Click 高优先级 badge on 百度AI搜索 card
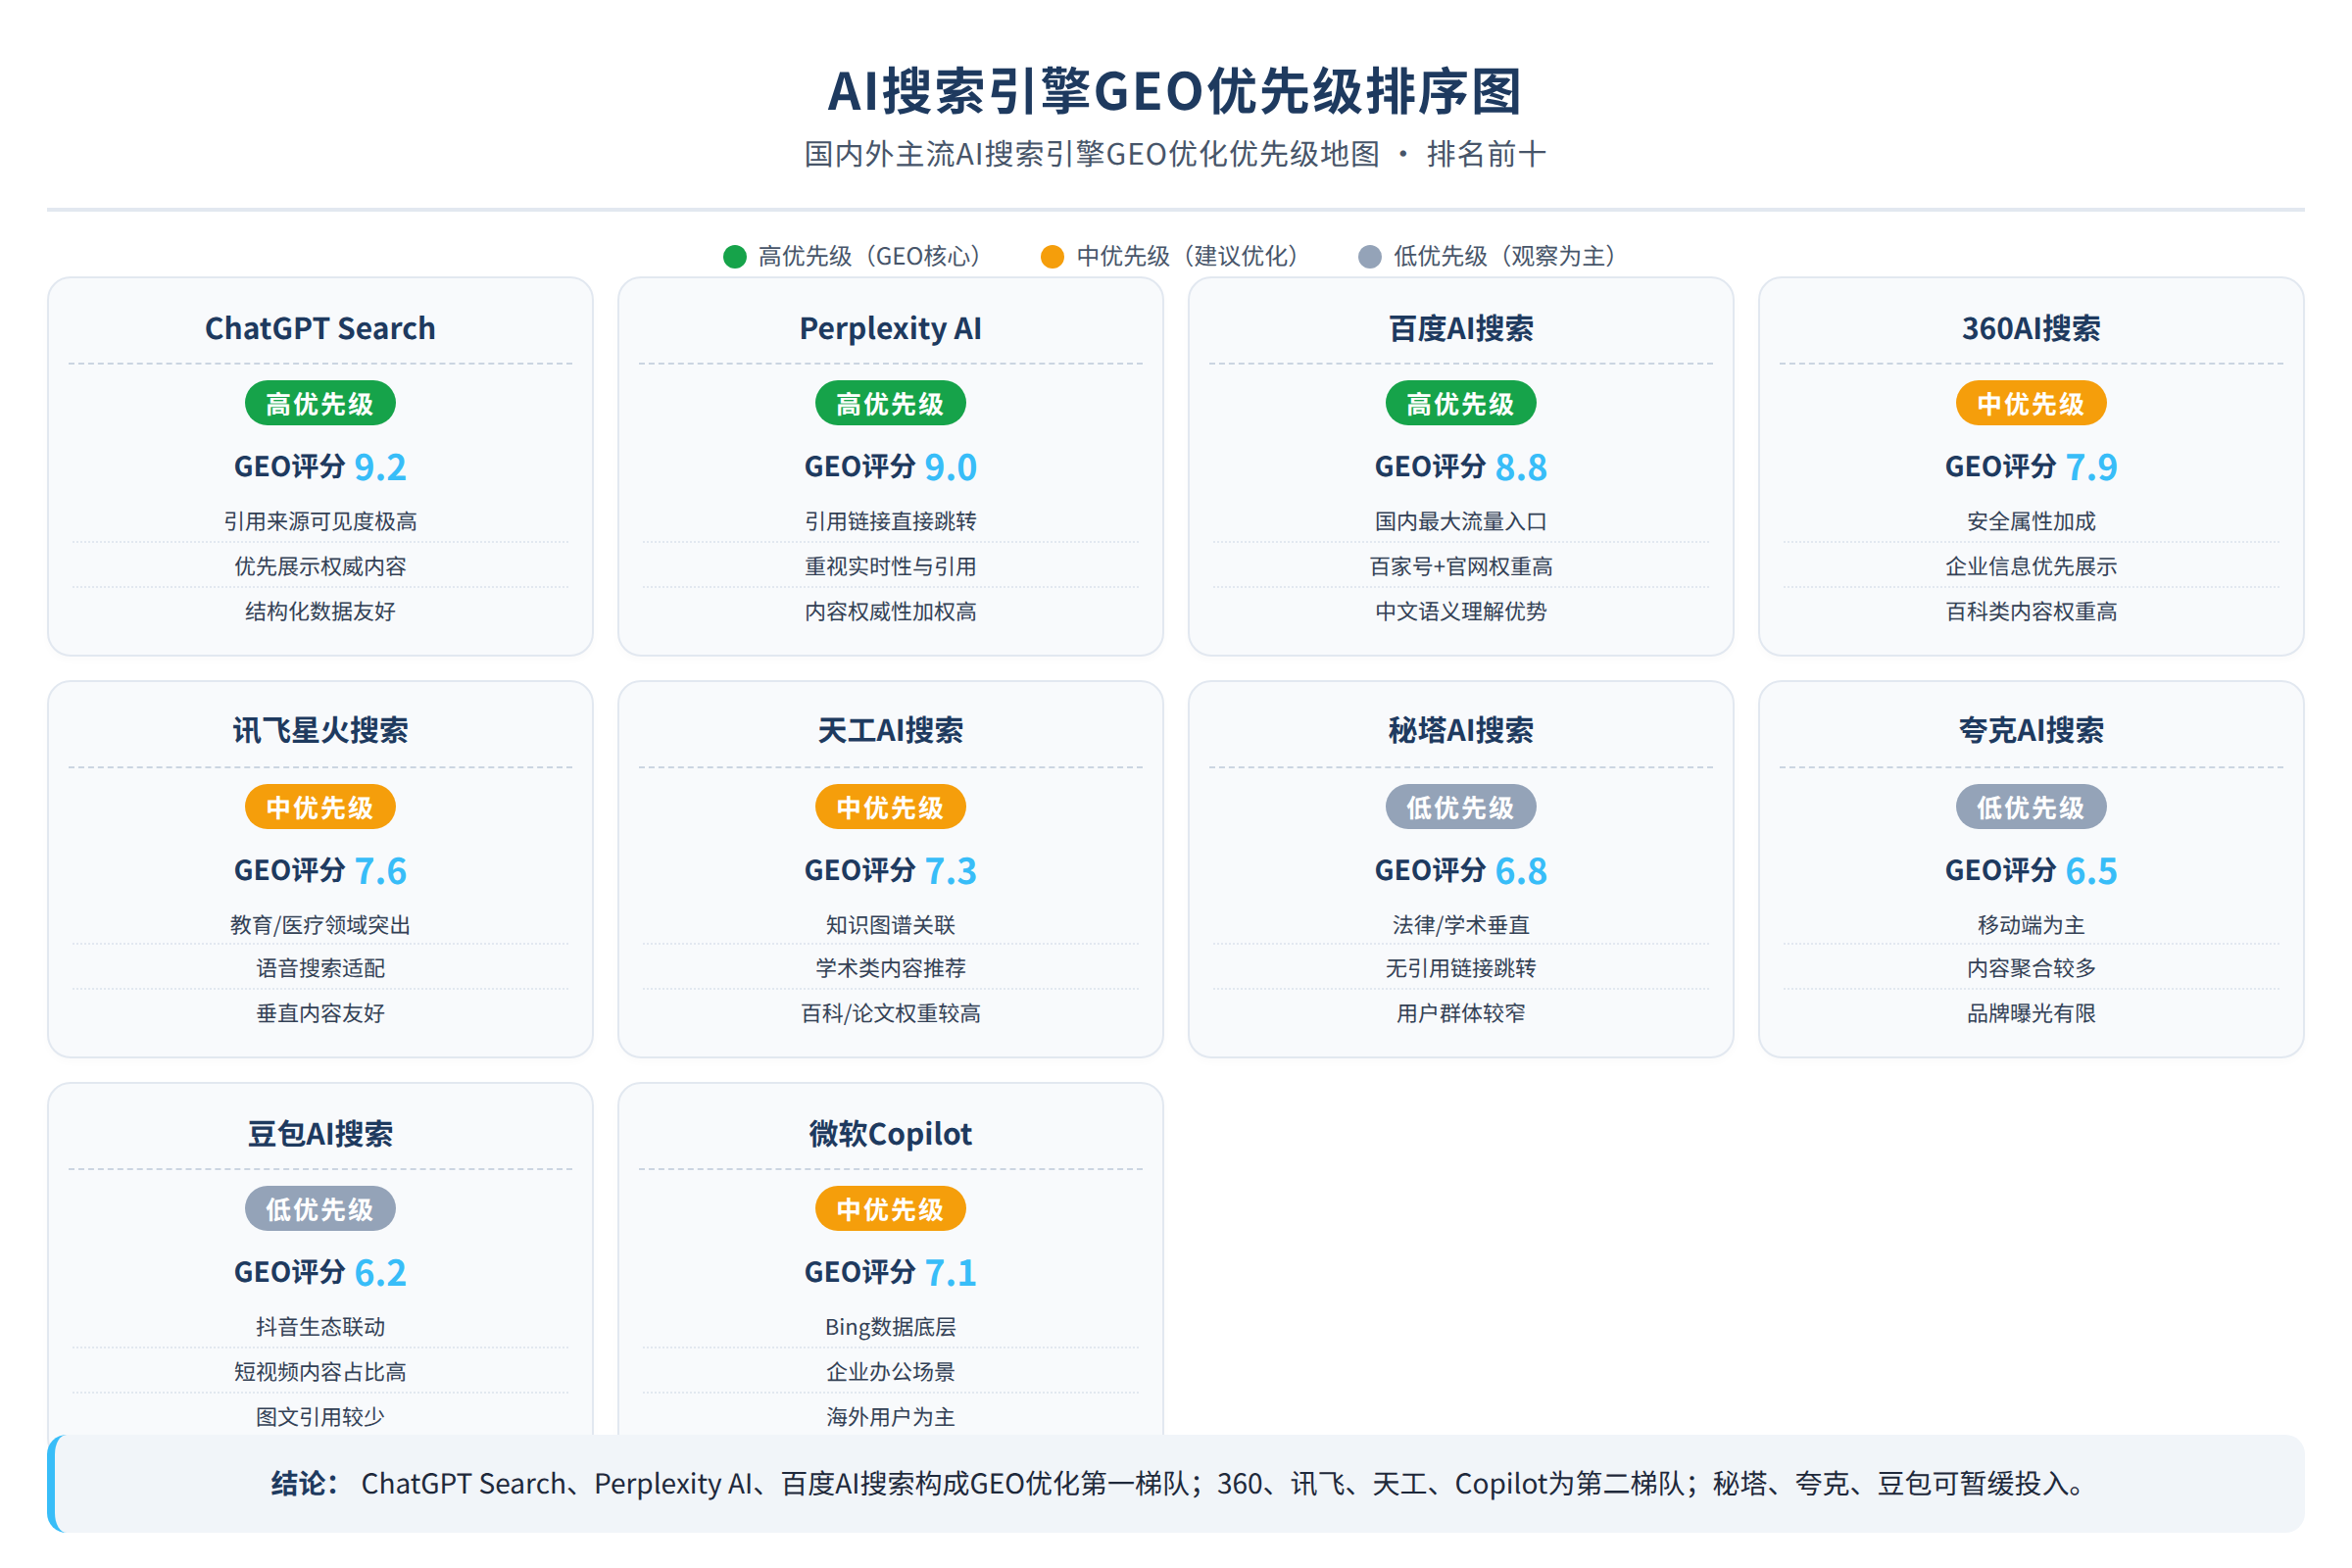 (x=1461, y=404)
